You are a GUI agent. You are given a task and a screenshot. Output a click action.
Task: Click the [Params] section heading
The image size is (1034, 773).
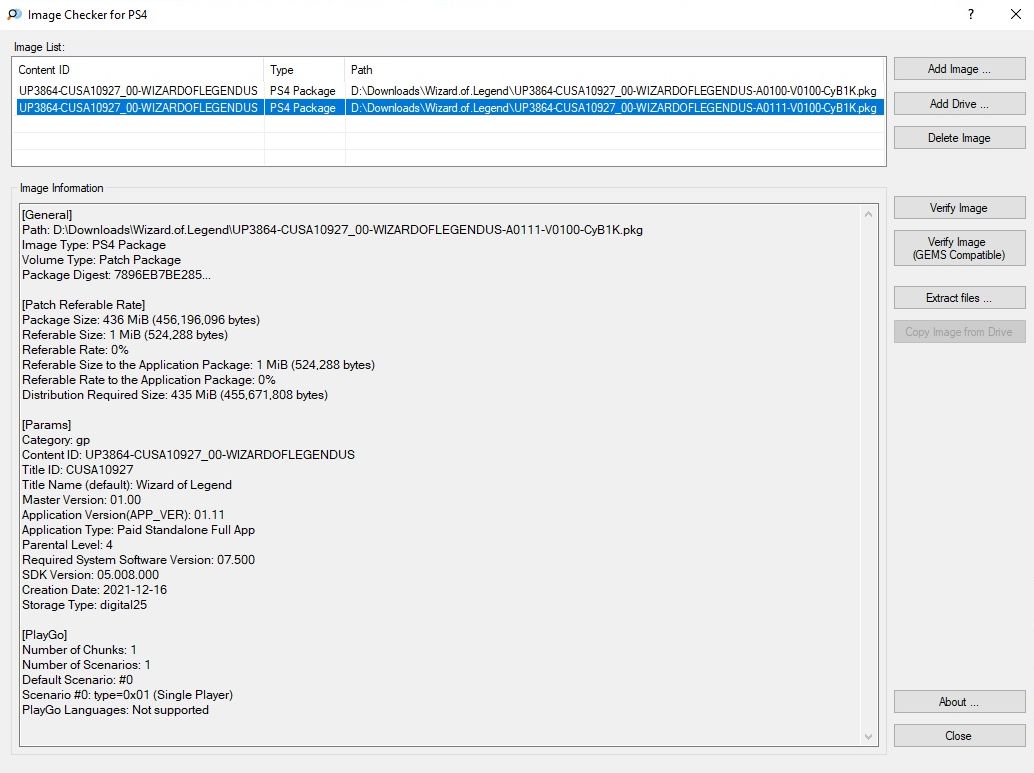[47, 425]
